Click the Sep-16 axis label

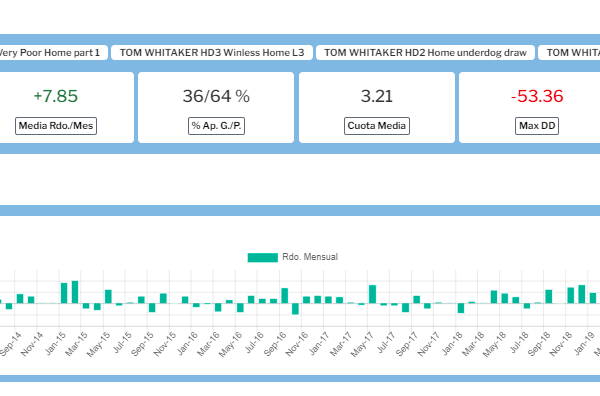pyautogui.click(x=276, y=344)
